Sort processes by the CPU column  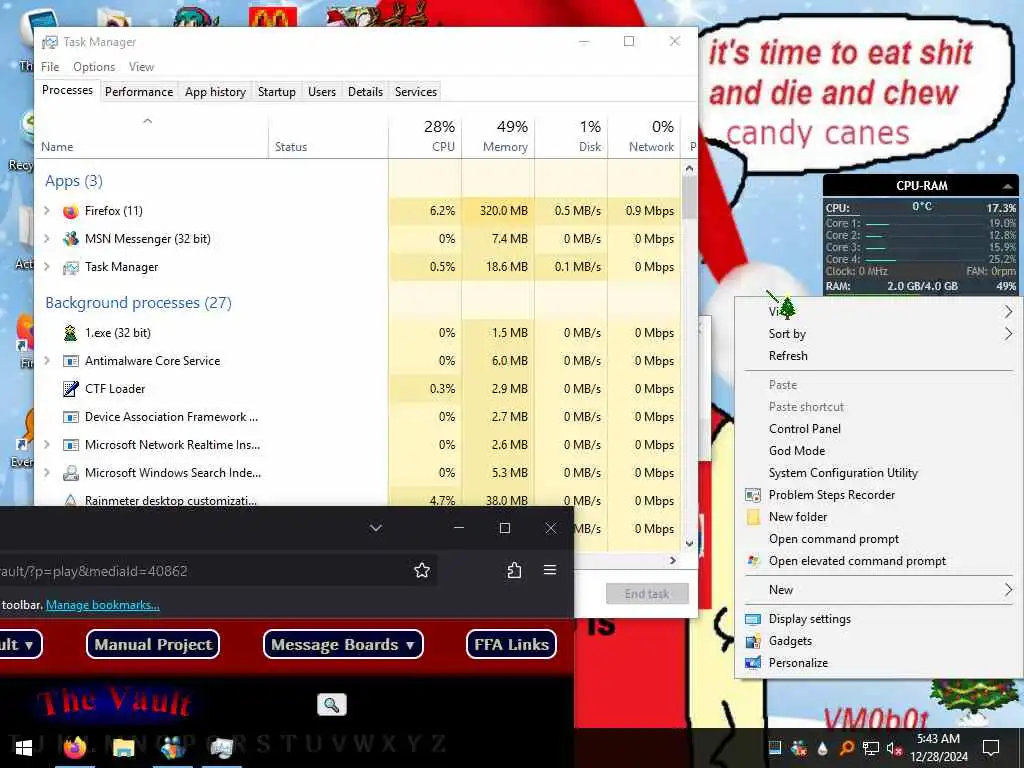coord(425,136)
